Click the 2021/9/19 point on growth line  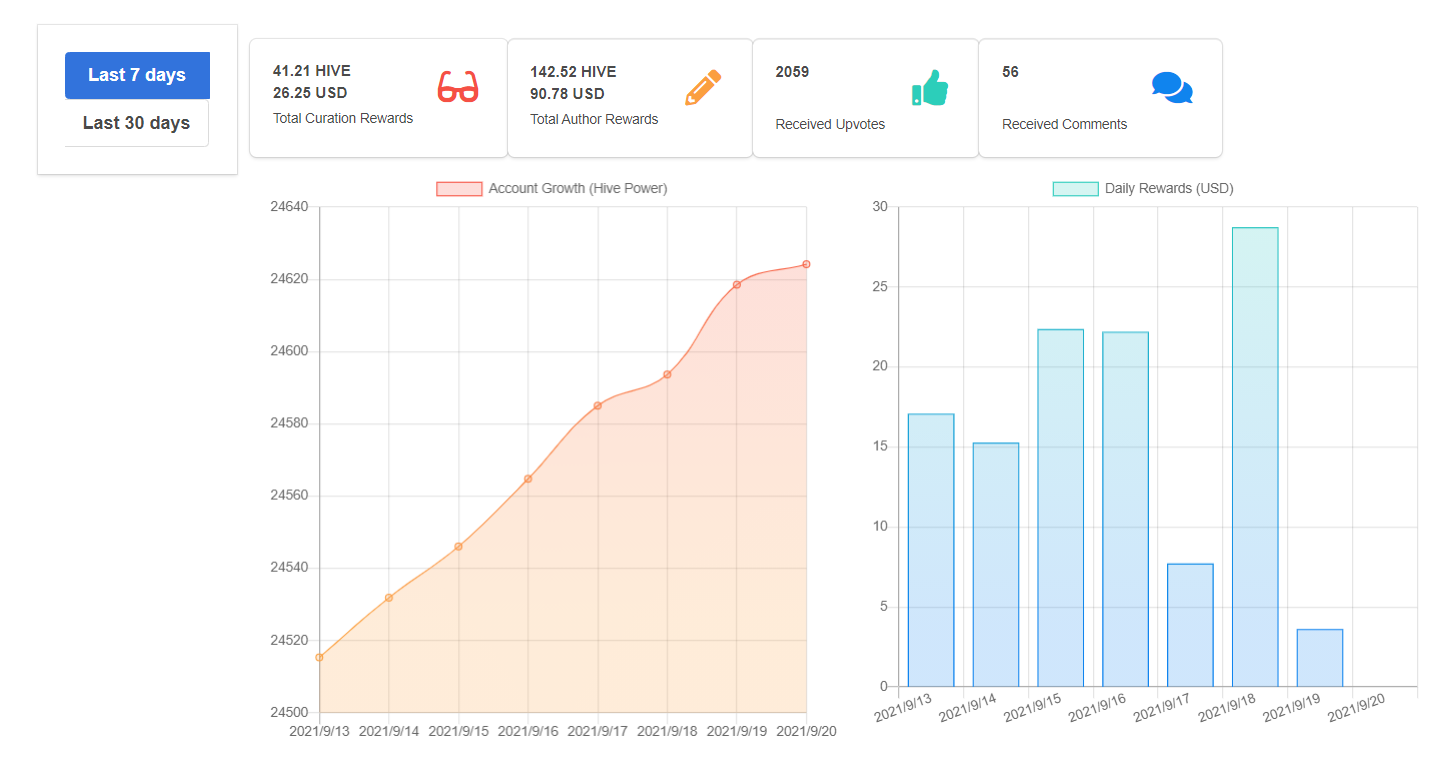click(x=737, y=285)
